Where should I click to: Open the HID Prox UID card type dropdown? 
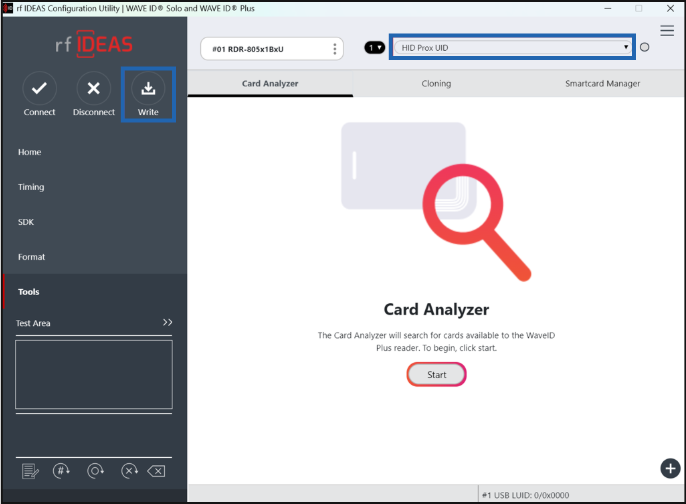[512, 47]
